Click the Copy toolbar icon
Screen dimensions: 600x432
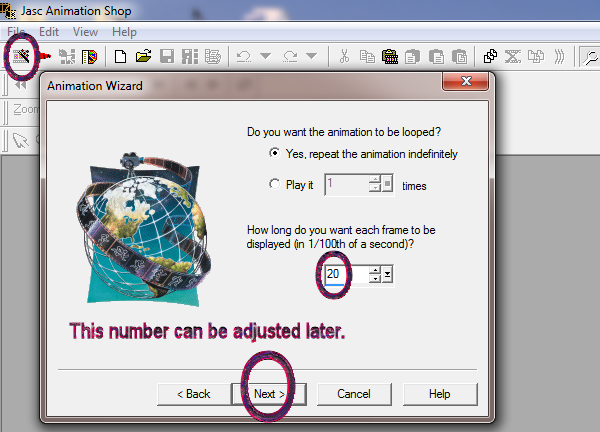[367, 57]
